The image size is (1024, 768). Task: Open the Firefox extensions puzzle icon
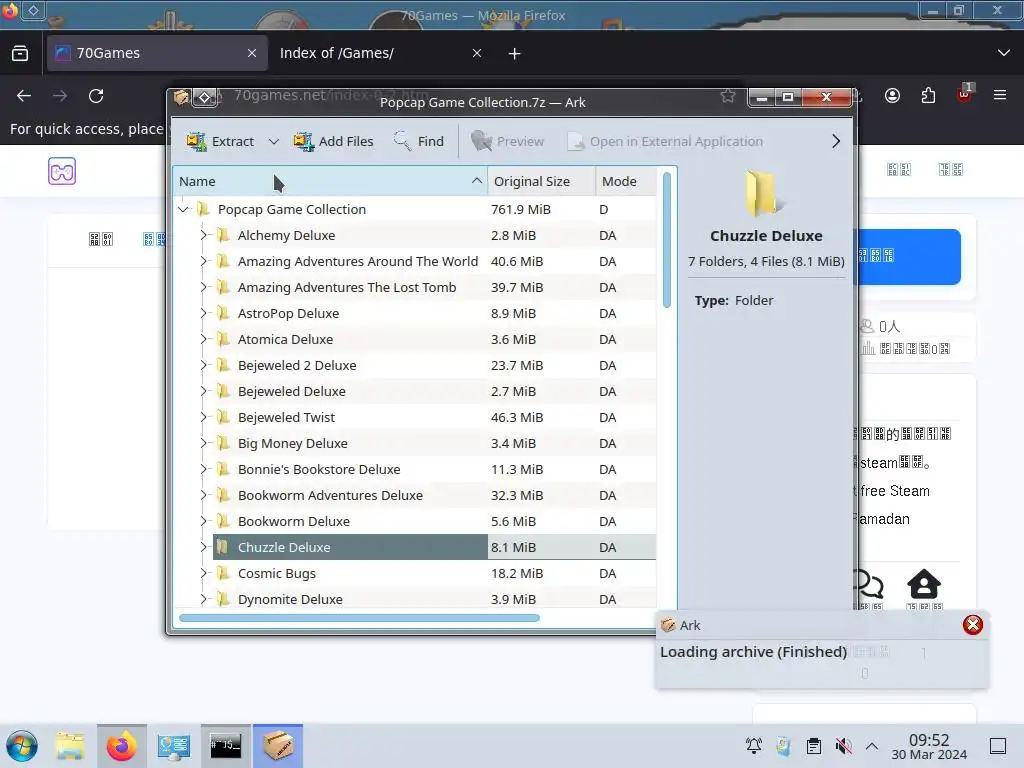coord(928,96)
